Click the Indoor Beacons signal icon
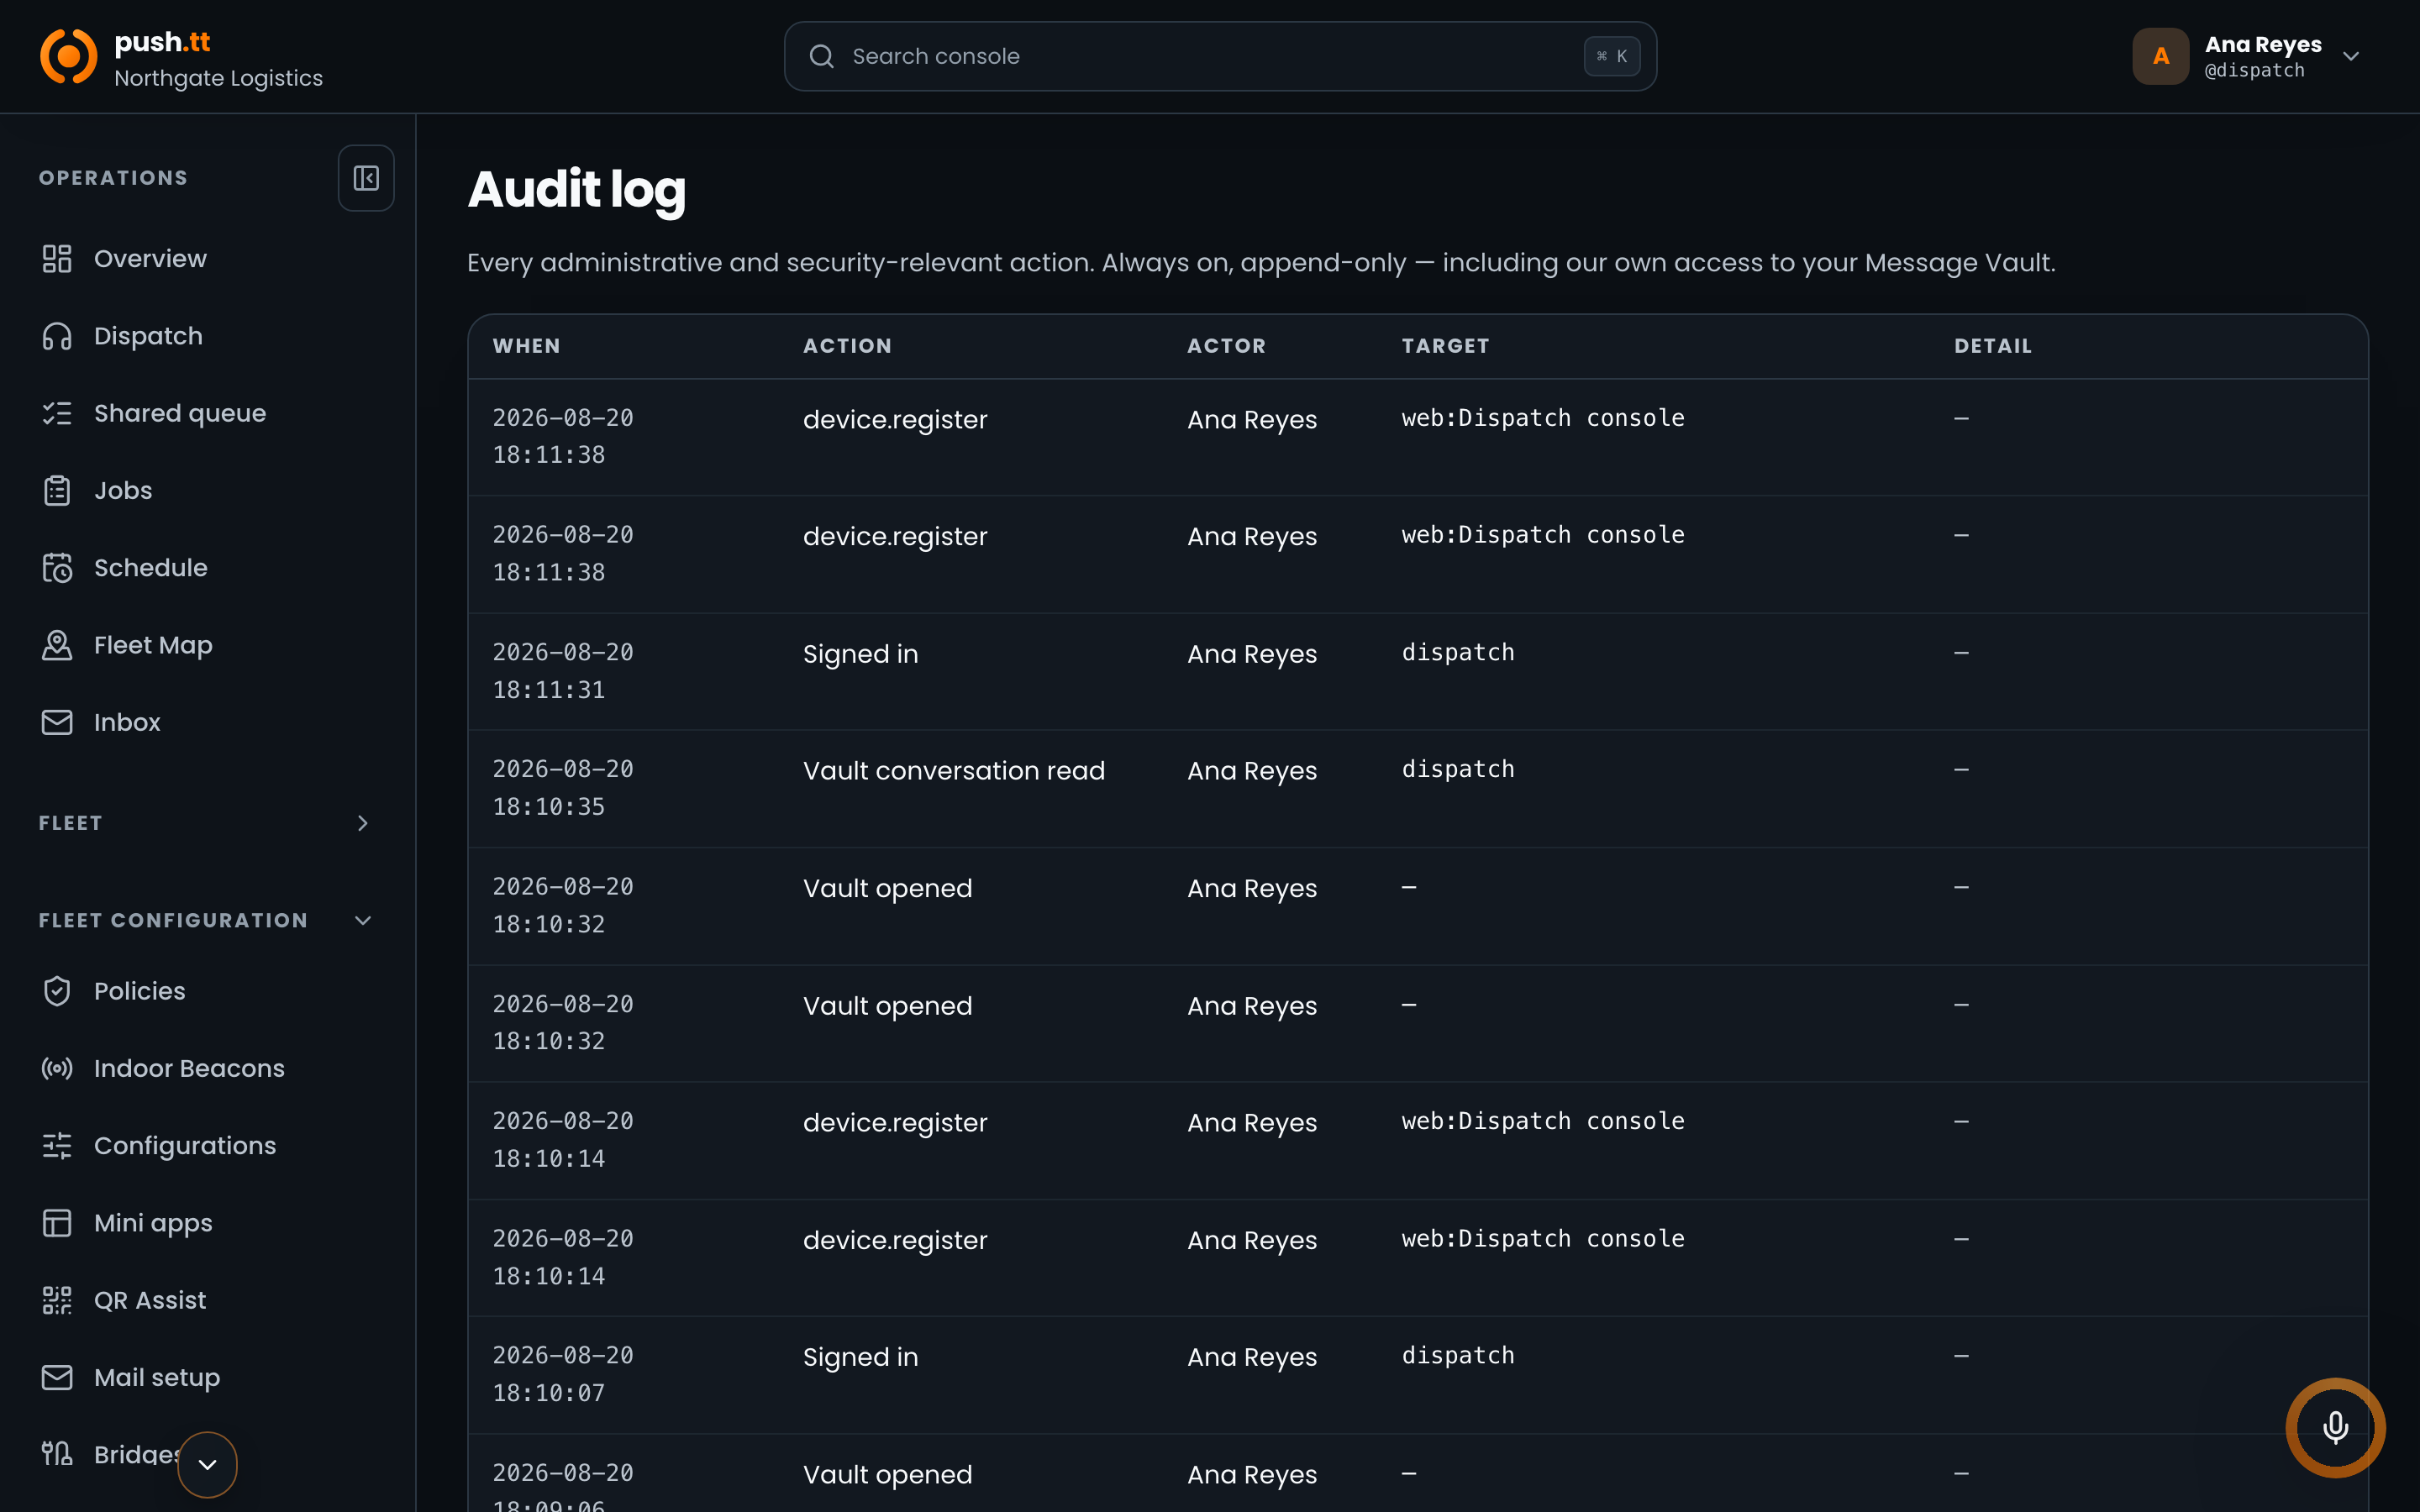This screenshot has height=1512, width=2420. click(57, 1068)
